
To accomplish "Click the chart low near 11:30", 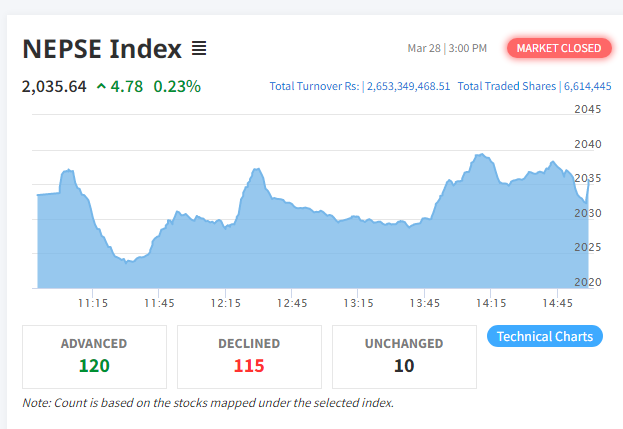I will (x=126, y=262).
